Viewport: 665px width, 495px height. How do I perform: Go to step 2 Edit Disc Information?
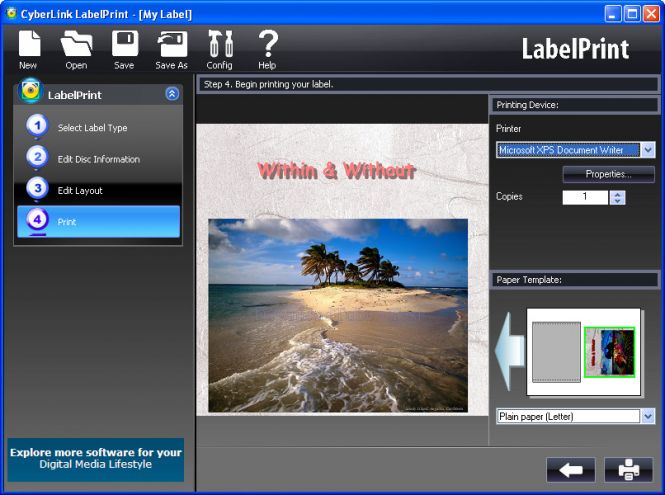pyautogui.click(x=99, y=159)
